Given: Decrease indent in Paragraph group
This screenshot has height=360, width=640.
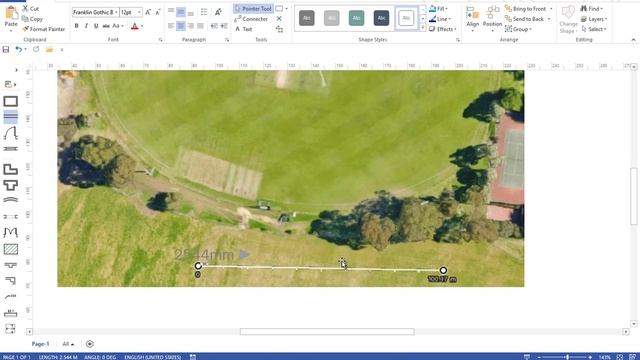Looking at the screenshot, I should [214, 26].
